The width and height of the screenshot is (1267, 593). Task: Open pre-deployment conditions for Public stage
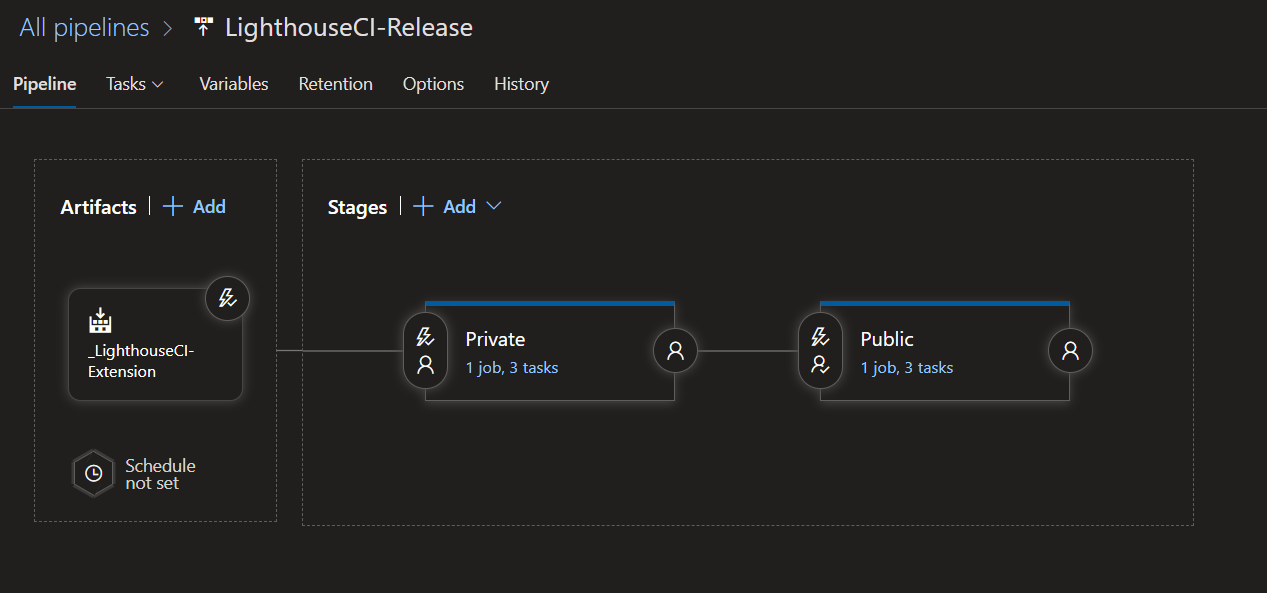pos(820,351)
